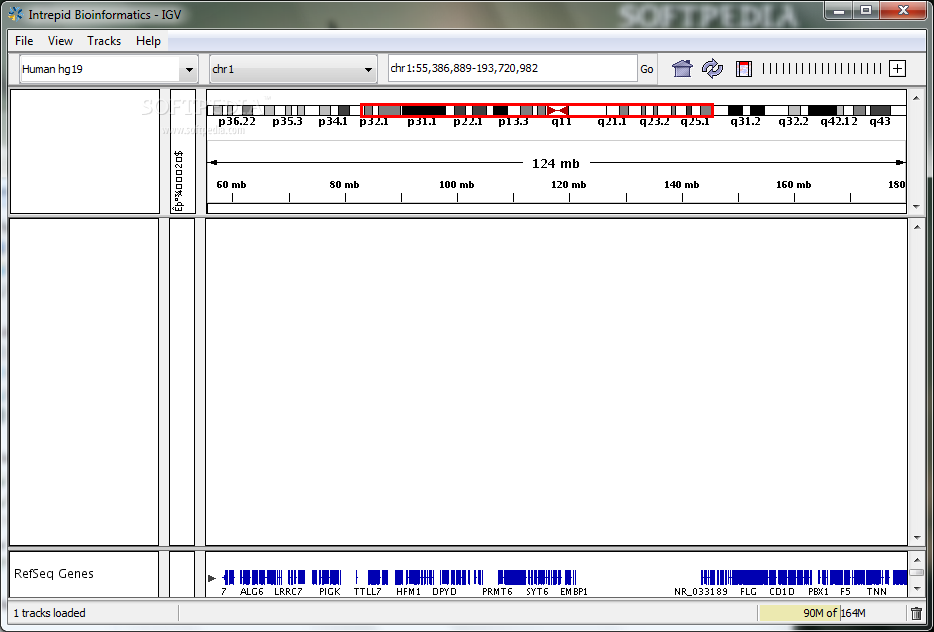Click the q42.12 band on the ideogram

839,122
